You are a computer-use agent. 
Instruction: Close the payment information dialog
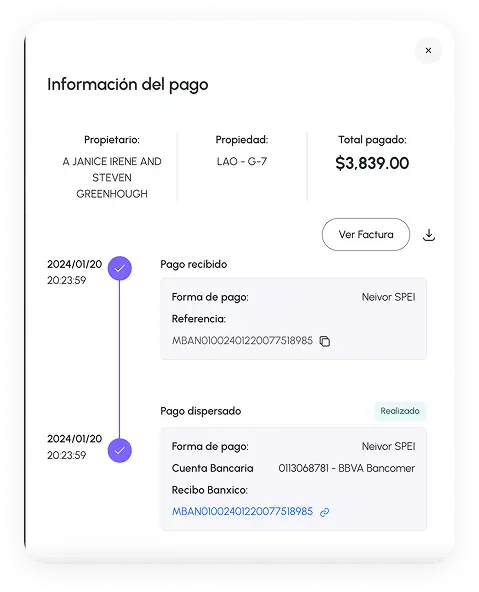(428, 51)
